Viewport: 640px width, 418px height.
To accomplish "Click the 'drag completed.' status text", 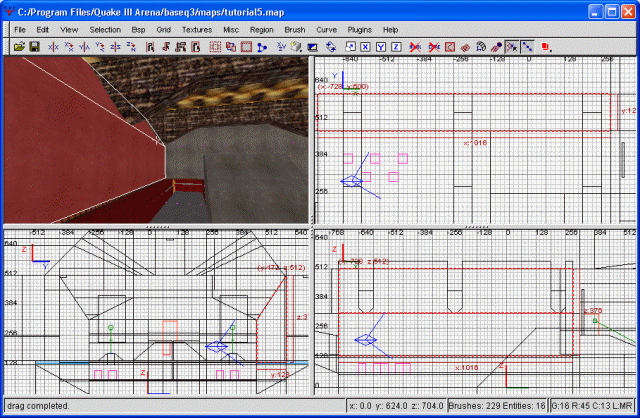I will pos(38,406).
